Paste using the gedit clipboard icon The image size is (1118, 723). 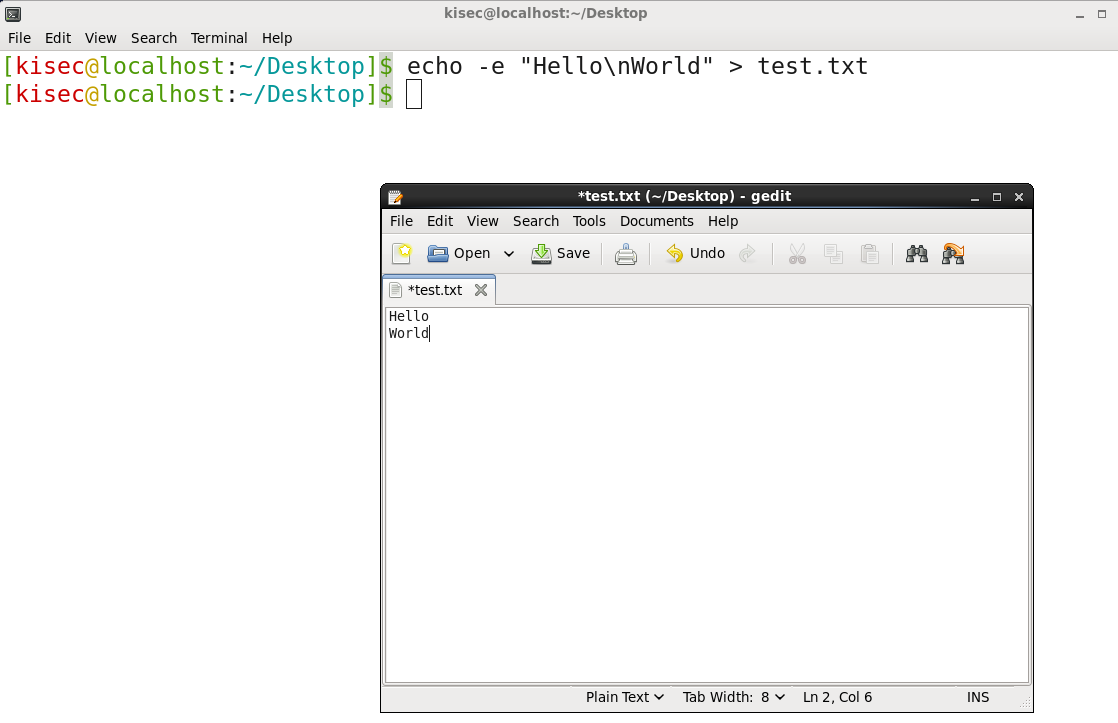tap(869, 254)
